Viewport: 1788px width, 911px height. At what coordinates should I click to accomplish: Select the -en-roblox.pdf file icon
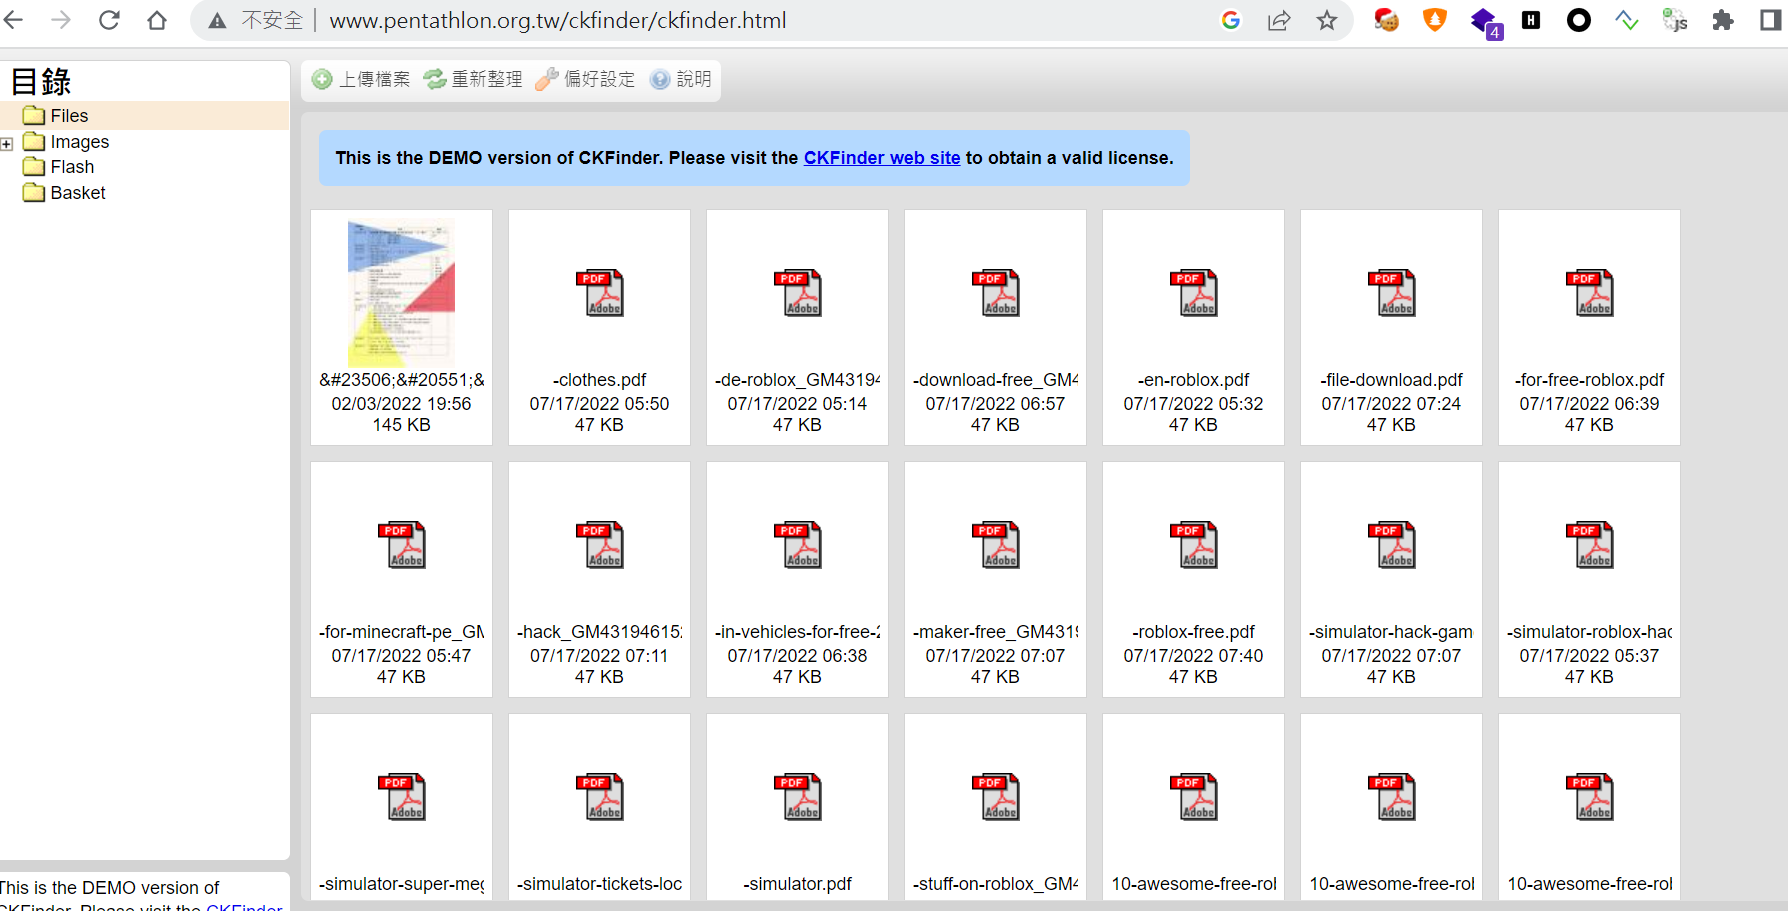pos(1193,293)
